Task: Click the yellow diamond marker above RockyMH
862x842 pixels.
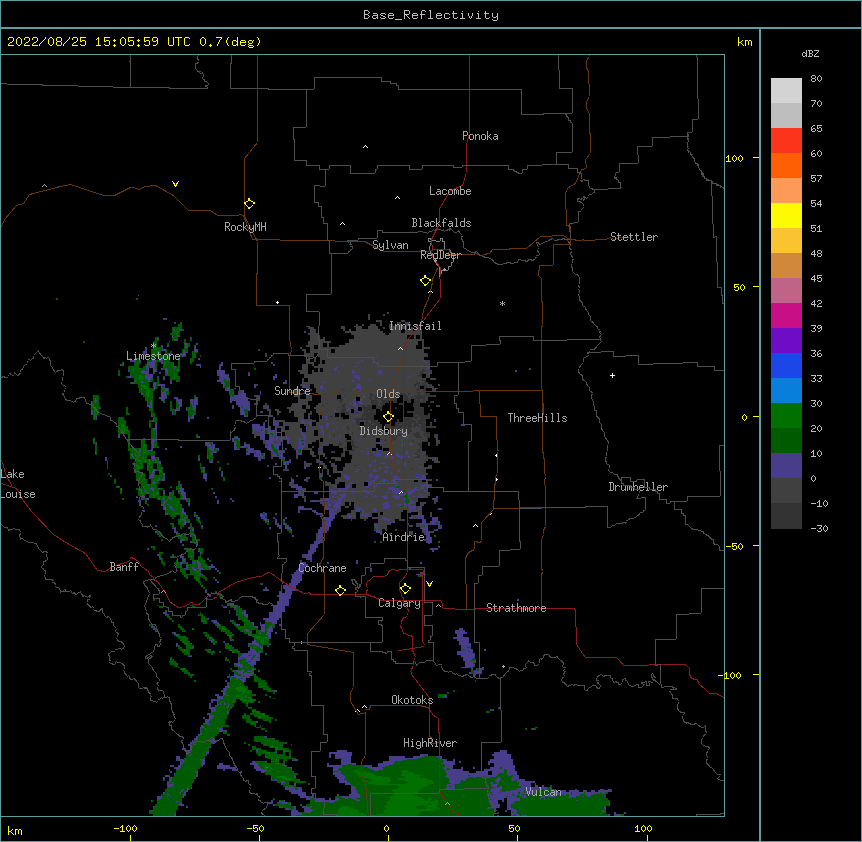Action: click(x=249, y=203)
